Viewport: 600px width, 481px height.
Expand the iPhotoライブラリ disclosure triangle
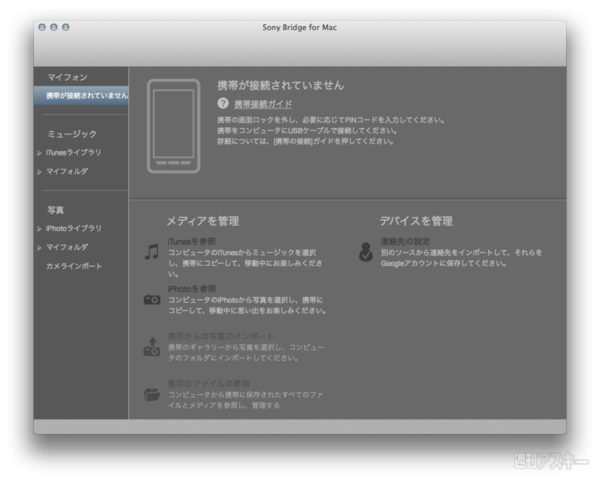tap(39, 229)
